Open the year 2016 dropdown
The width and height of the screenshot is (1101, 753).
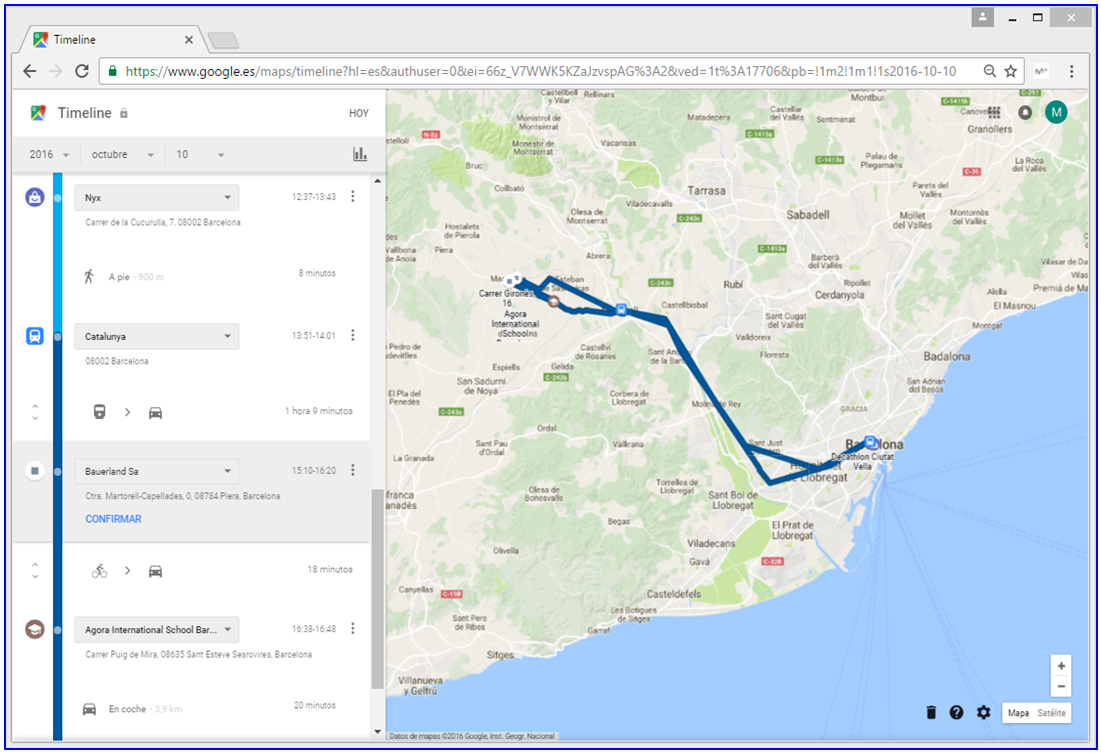[x=46, y=154]
